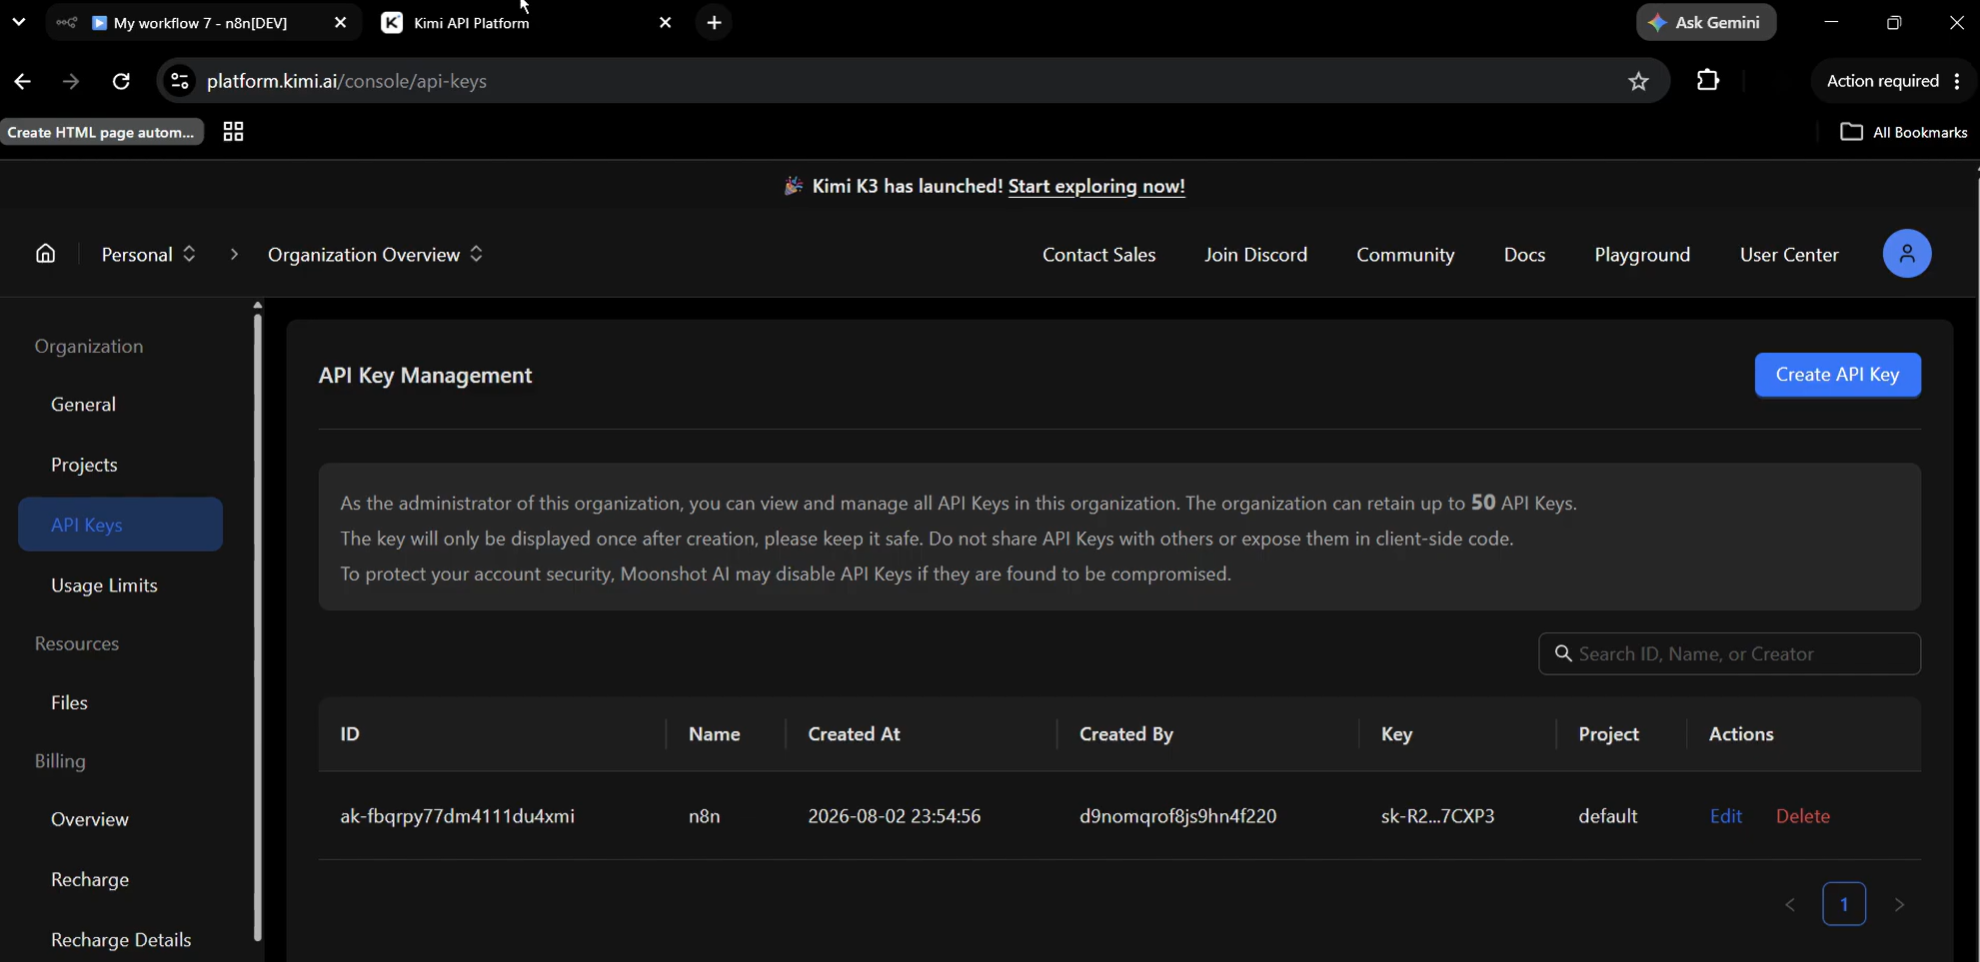Image resolution: width=1980 pixels, height=962 pixels.
Task: Click the key name n8n cell
Action: coord(704,816)
